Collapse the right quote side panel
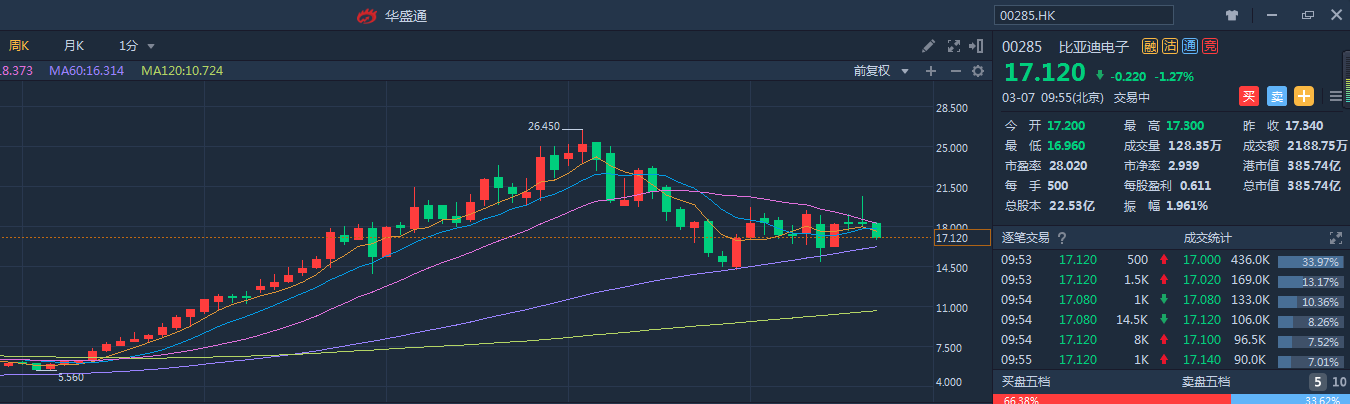This screenshot has height=404, width=1350. [x=977, y=46]
